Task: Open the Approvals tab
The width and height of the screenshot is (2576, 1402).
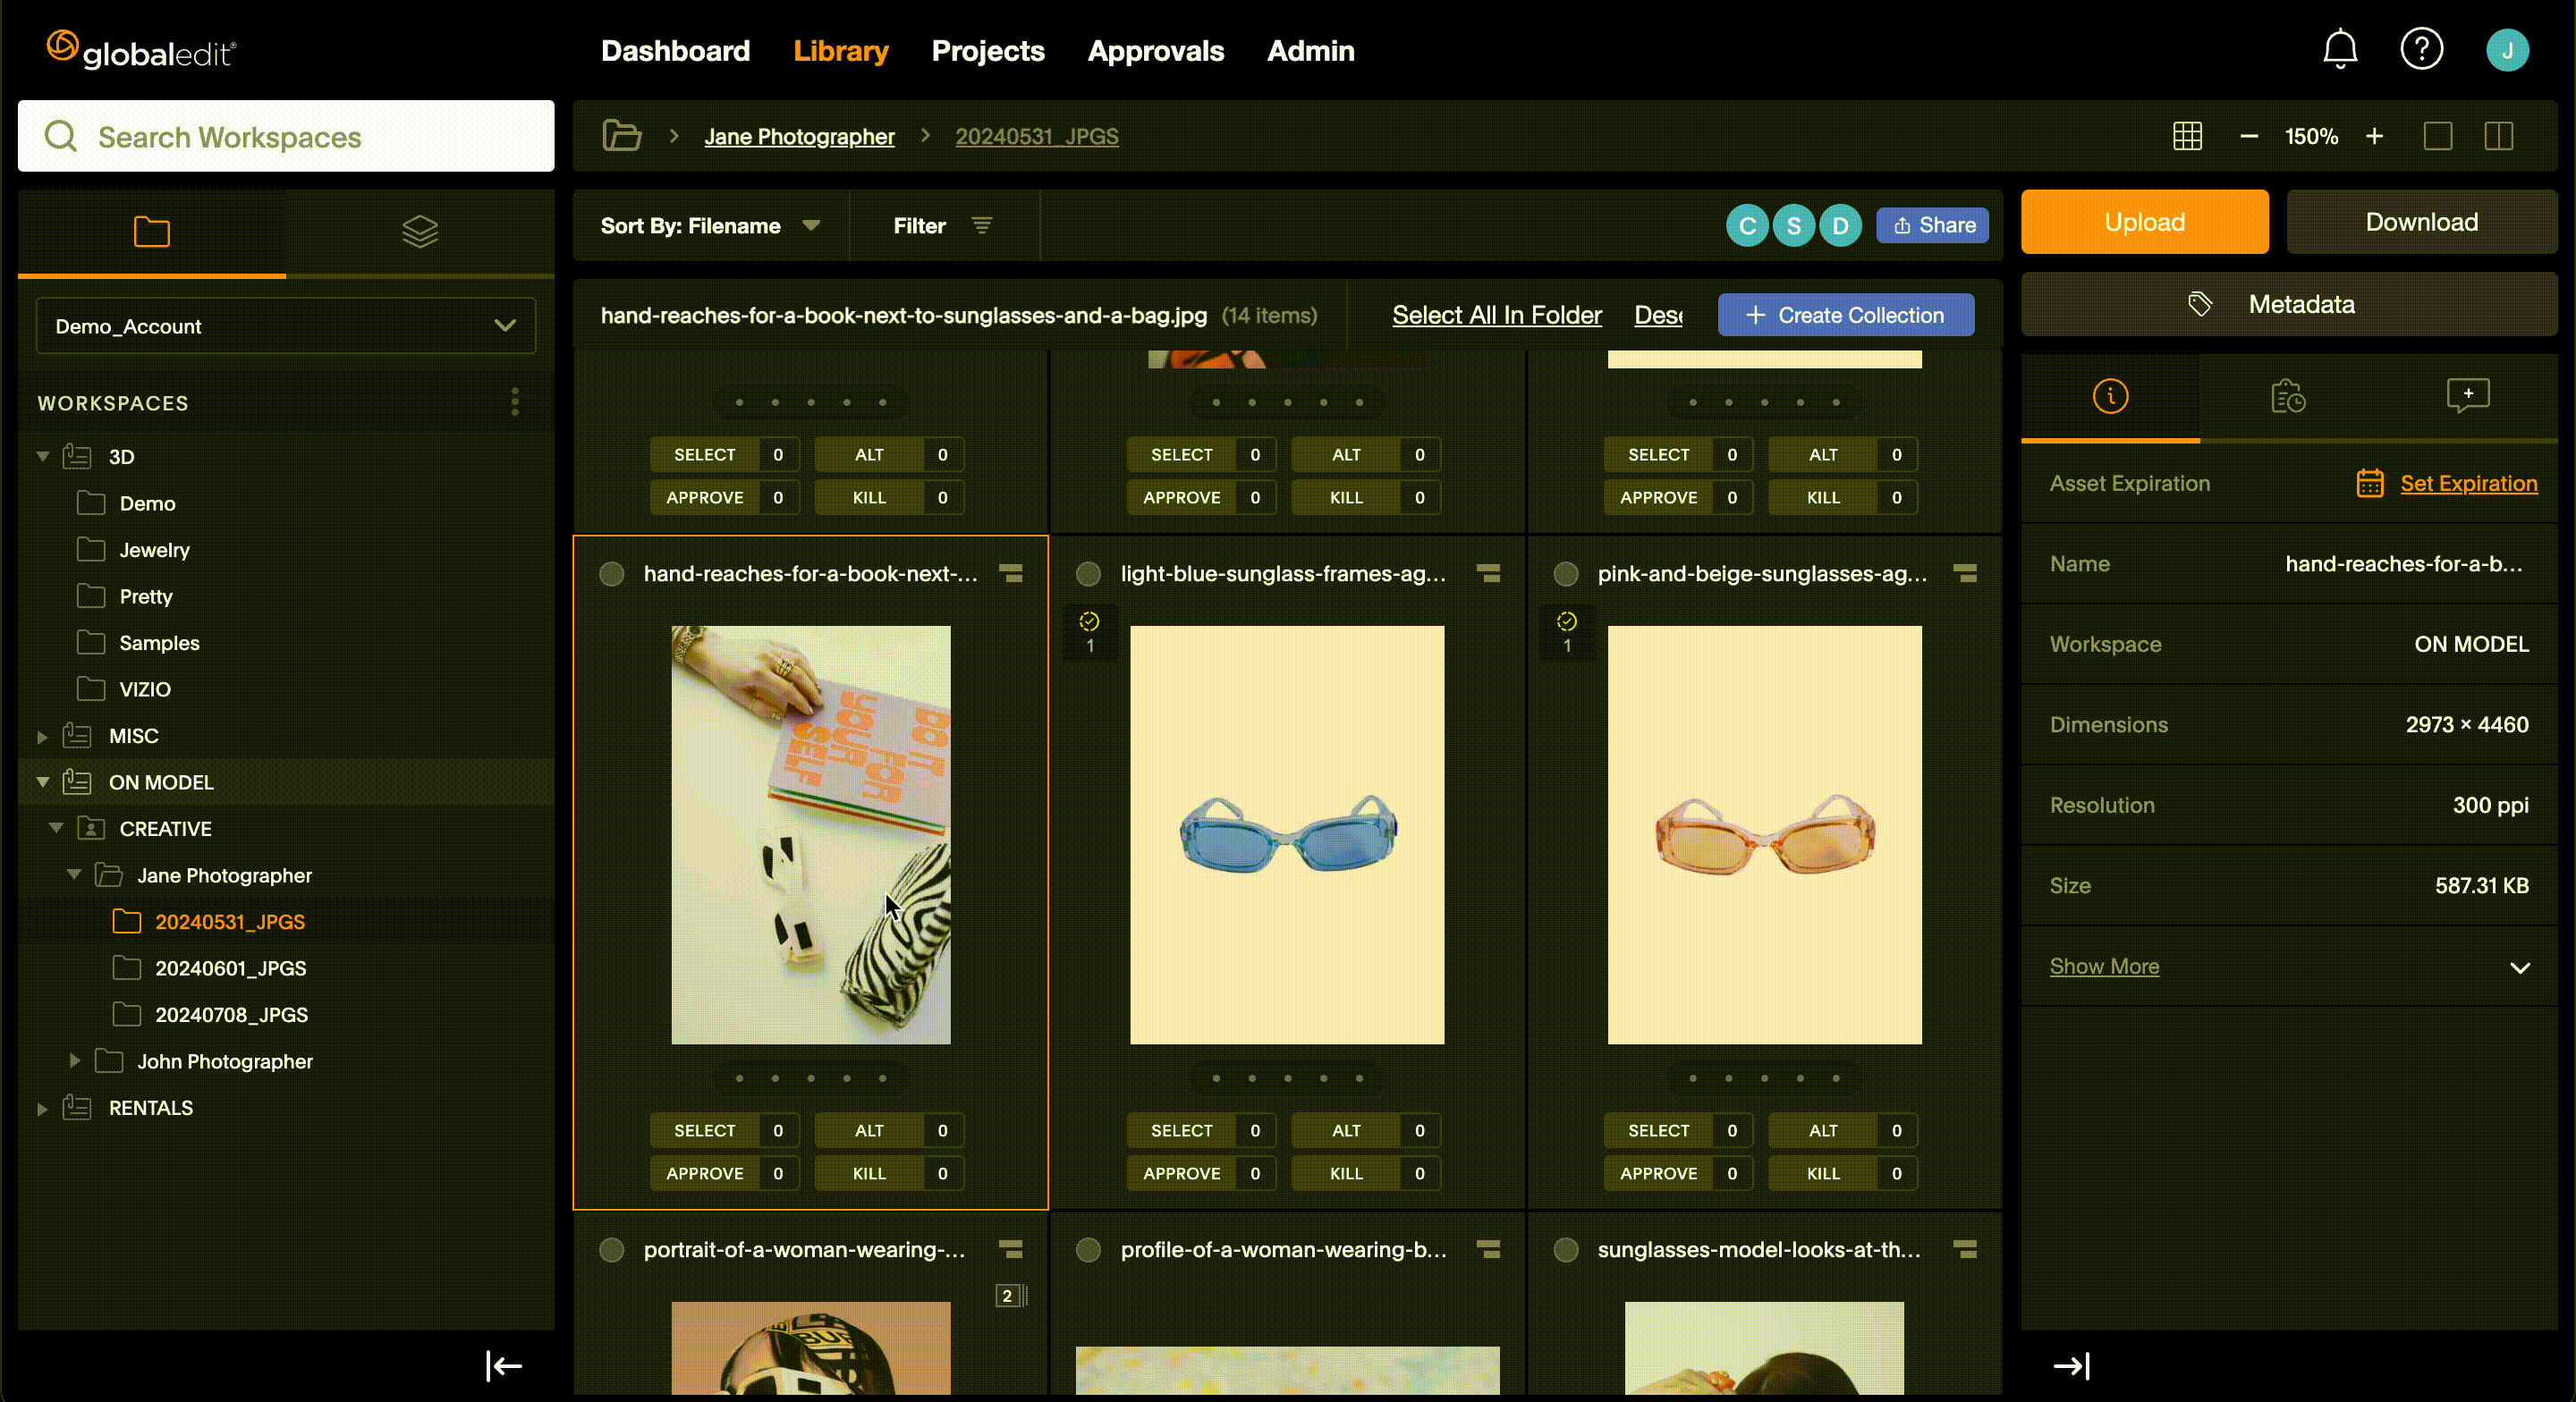Action: 1155,51
